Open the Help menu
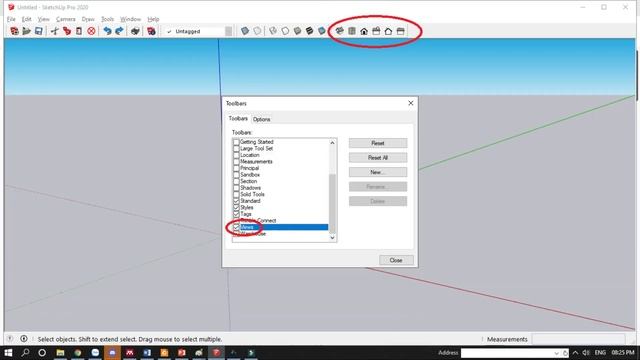Viewport: 640px width, 360px height. pyautogui.click(x=153, y=19)
